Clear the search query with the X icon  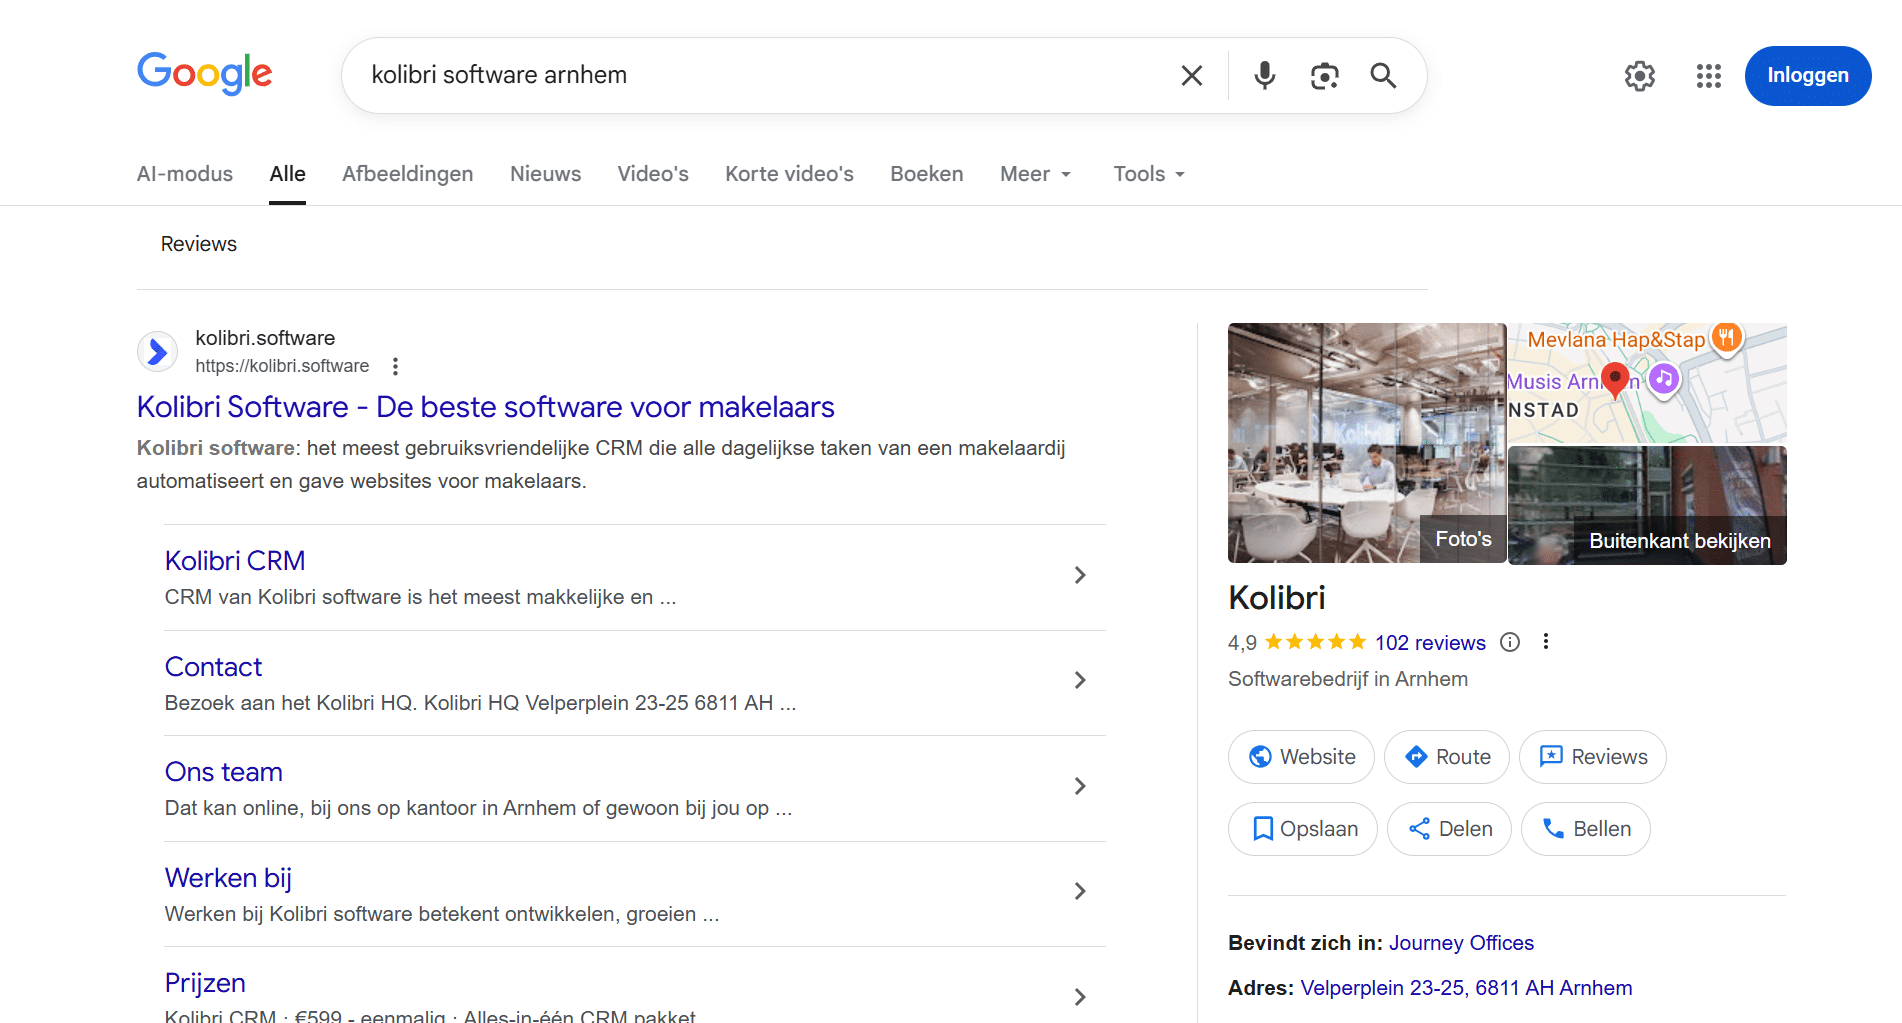tap(1191, 76)
